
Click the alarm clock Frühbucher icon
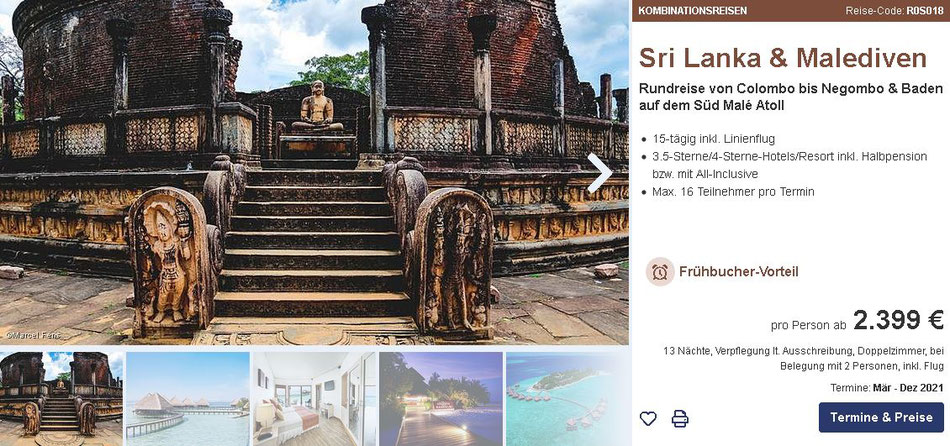click(660, 271)
